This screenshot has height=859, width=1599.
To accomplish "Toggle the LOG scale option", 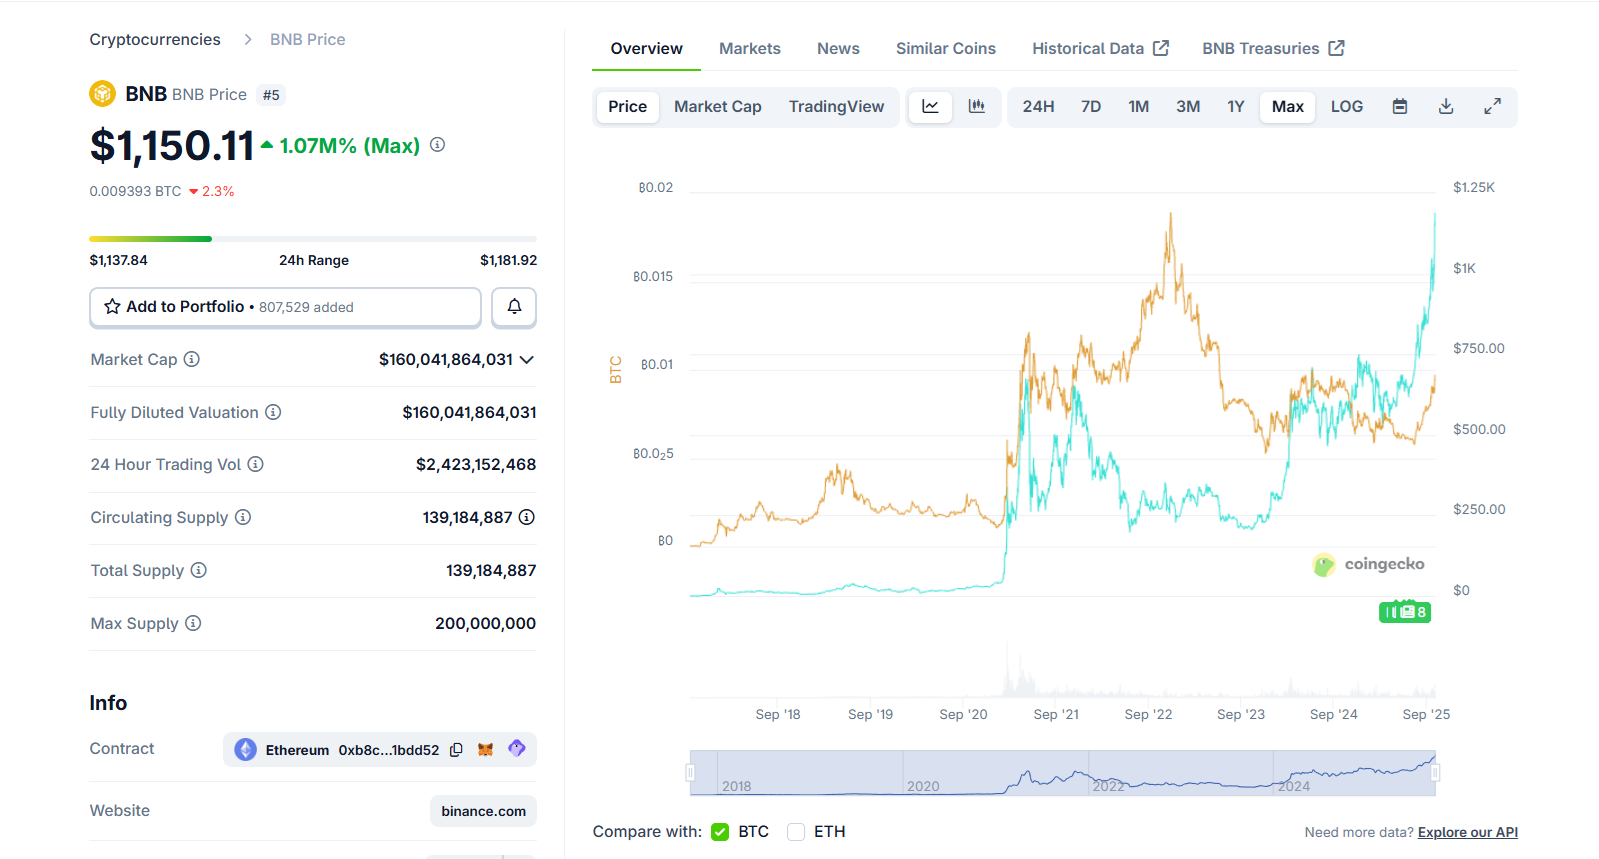I will point(1346,107).
